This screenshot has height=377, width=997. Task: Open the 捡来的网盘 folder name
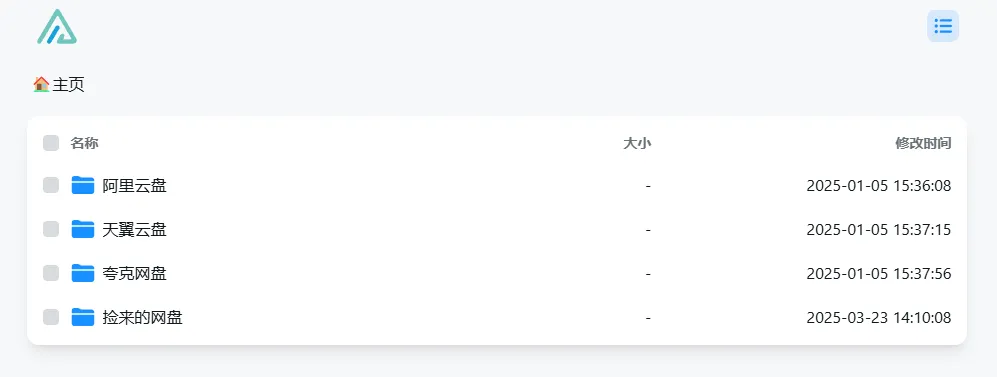[x=142, y=317]
